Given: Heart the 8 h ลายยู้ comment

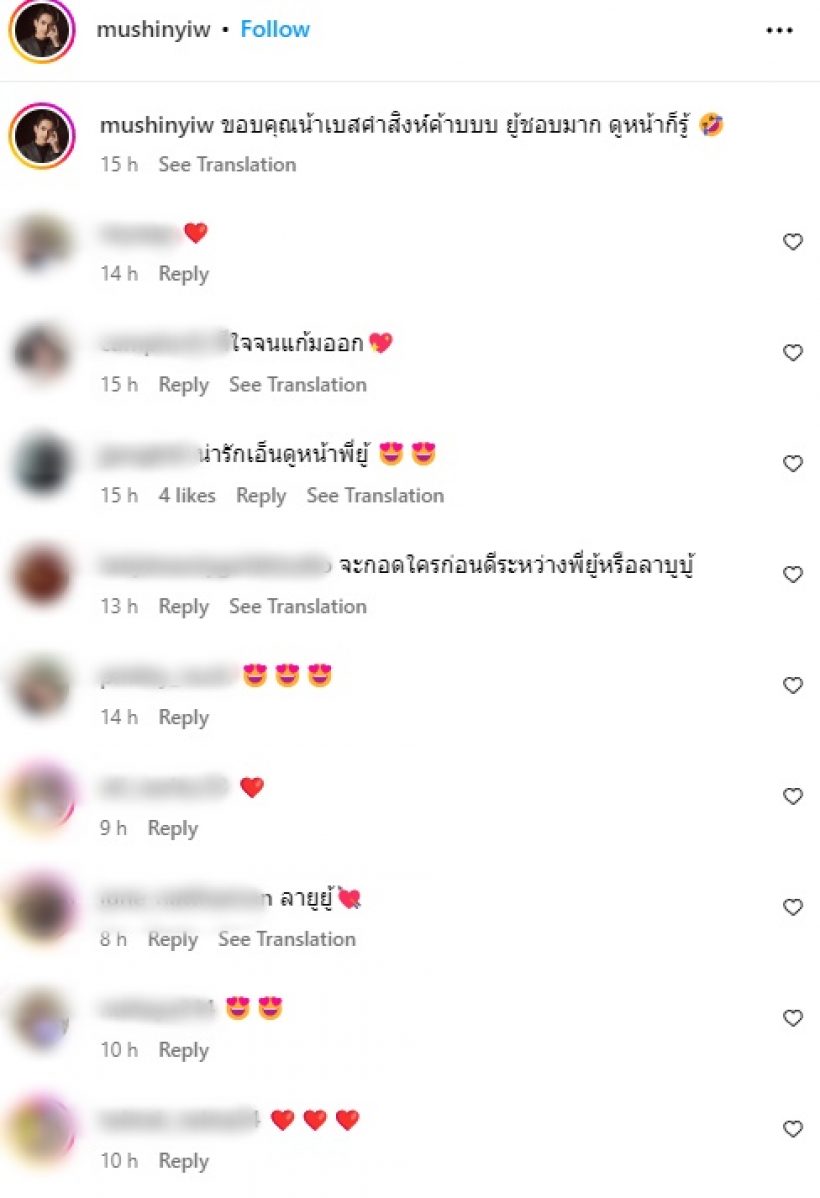Looking at the screenshot, I should 792,907.
